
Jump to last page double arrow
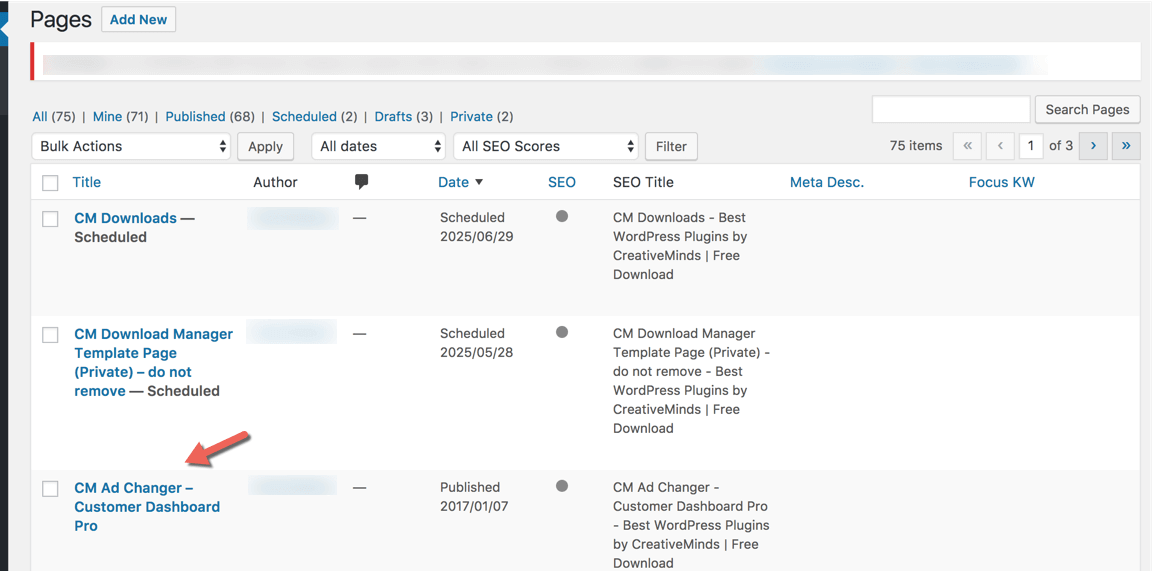1126,146
